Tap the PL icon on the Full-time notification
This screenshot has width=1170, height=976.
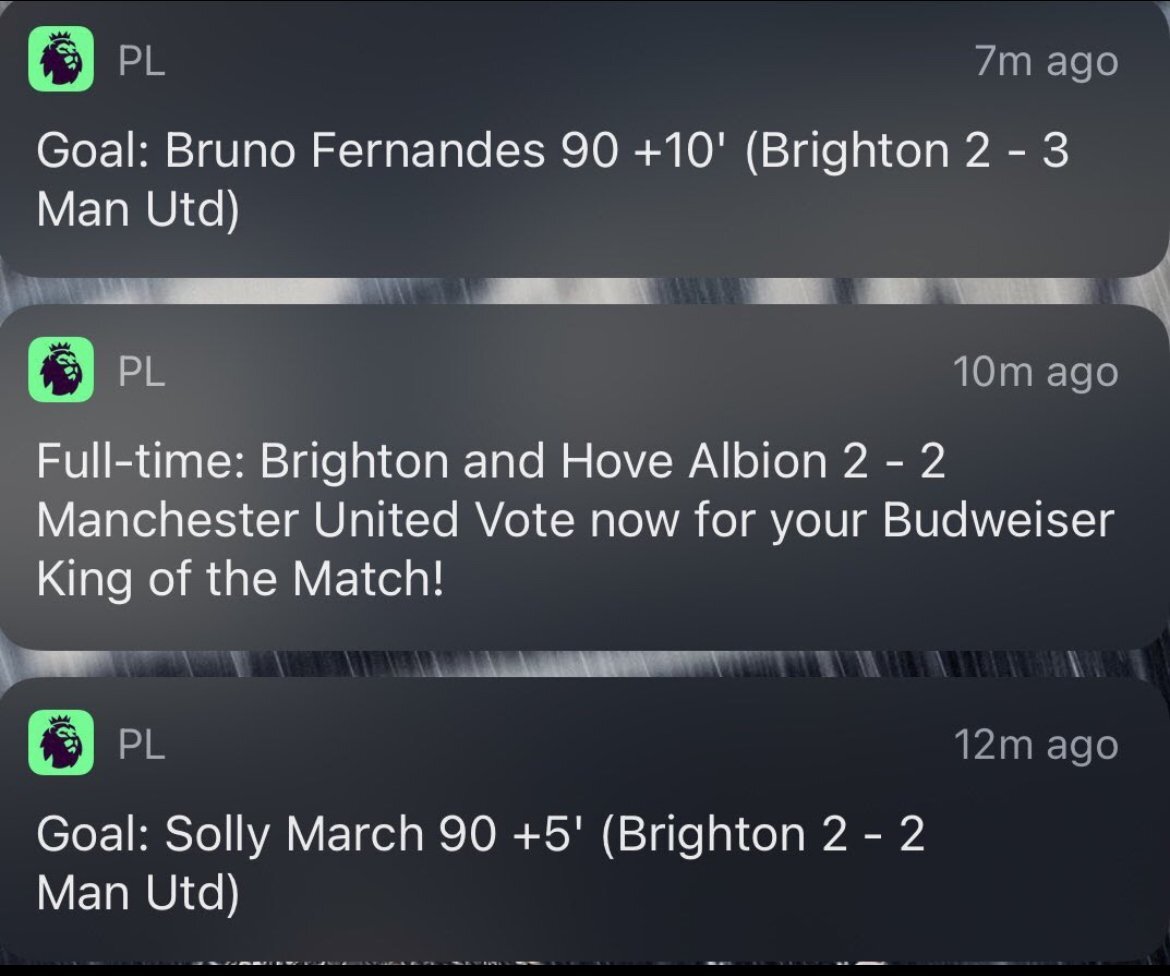[x=61, y=371]
